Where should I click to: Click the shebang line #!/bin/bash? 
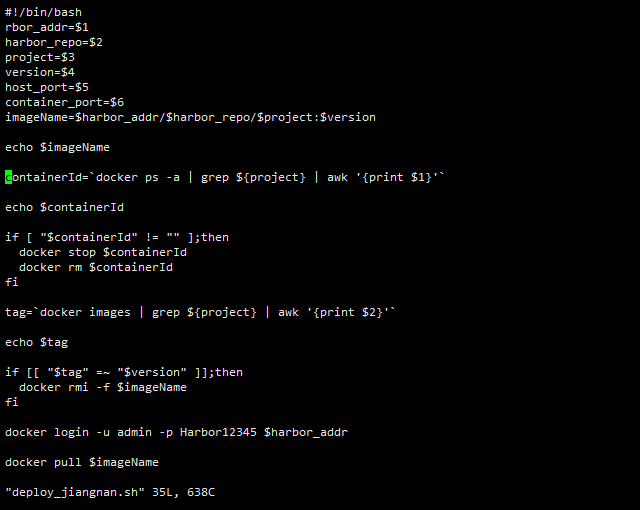[x=43, y=12]
